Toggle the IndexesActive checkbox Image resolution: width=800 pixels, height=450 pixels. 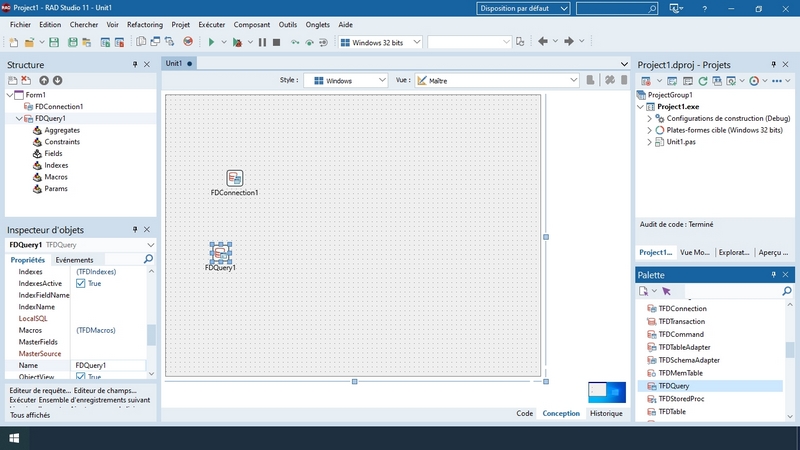[x=81, y=284]
